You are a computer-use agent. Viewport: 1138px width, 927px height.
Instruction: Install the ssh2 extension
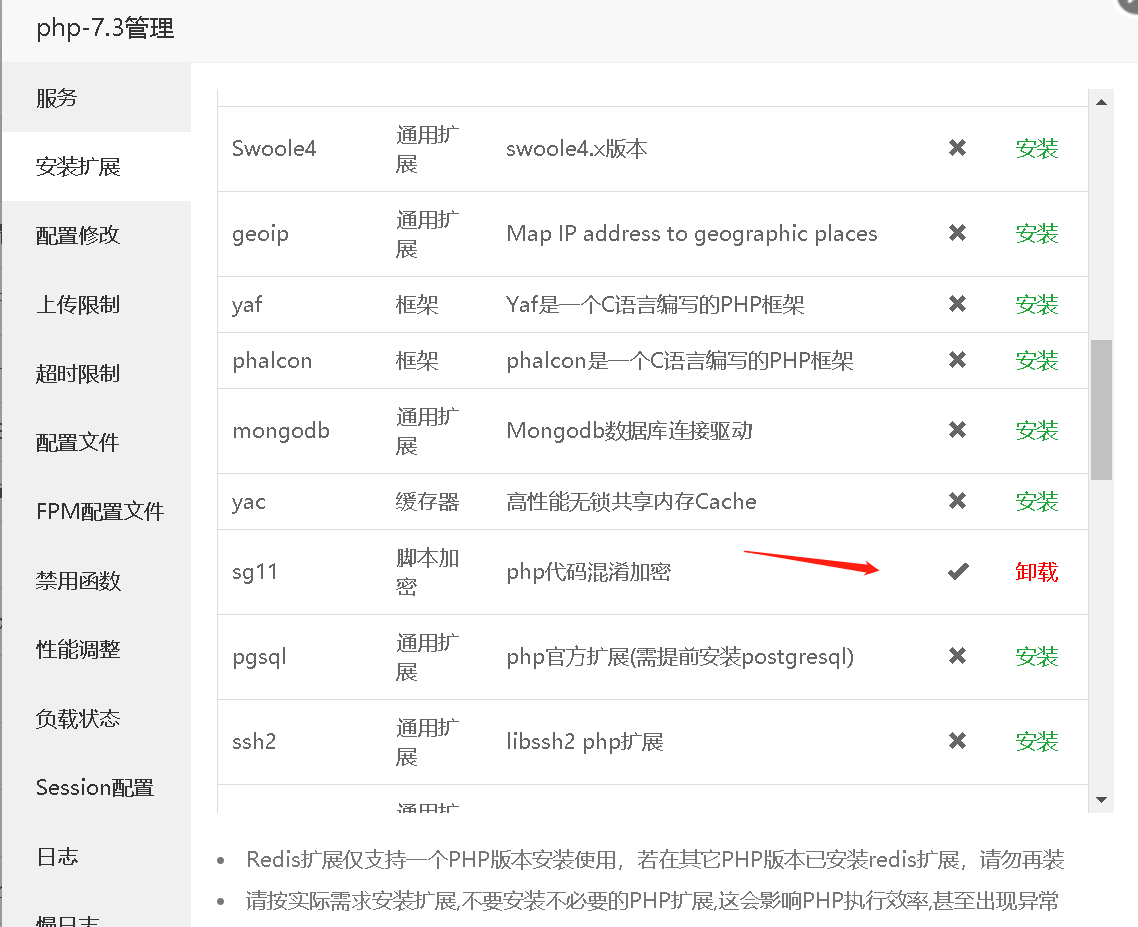1036,741
